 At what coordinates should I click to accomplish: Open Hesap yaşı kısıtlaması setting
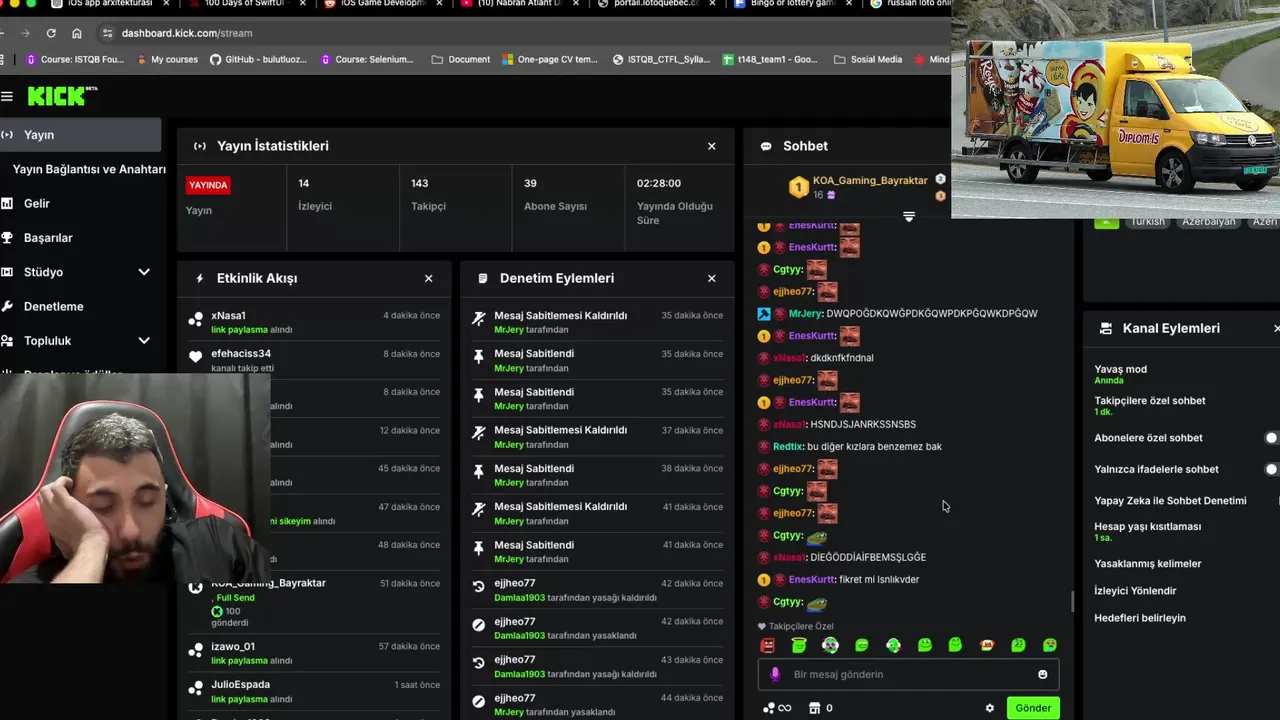point(1147,531)
